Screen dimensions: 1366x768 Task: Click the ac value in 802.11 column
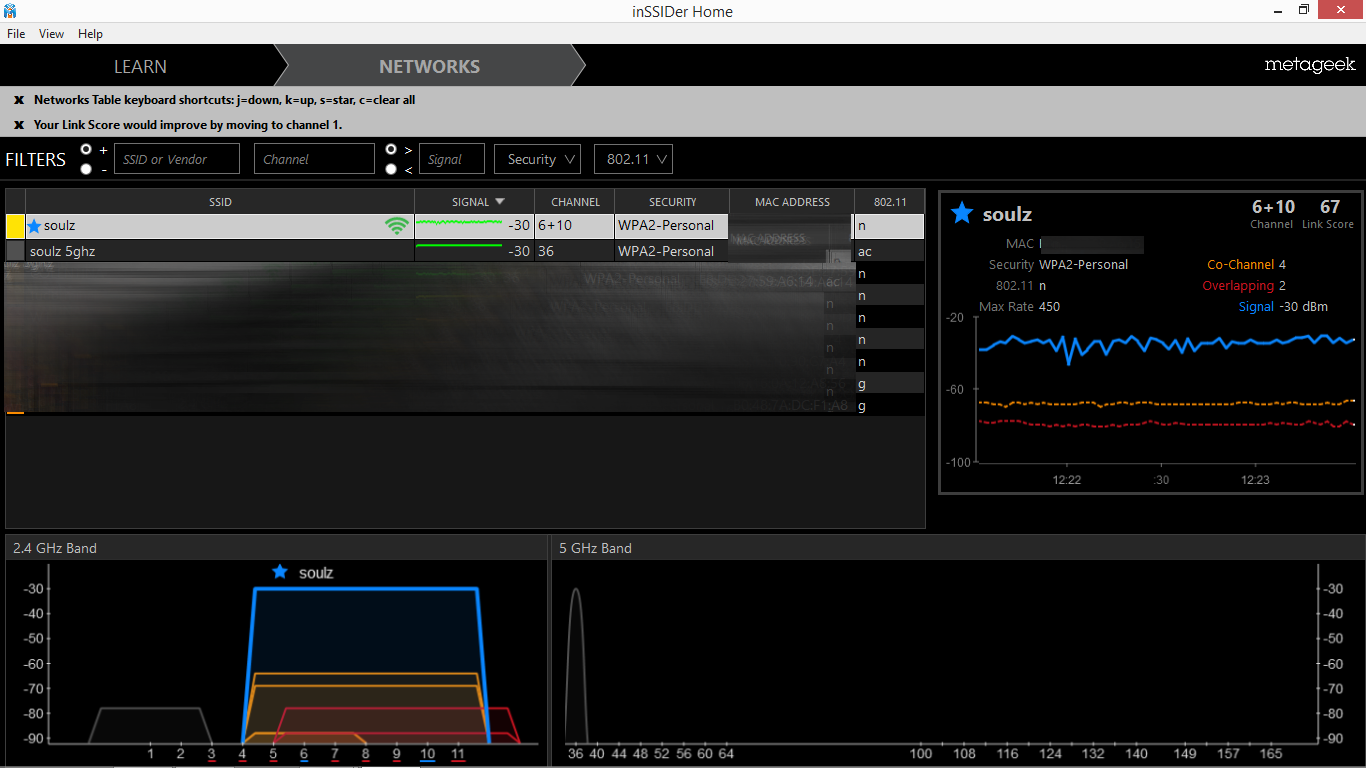(x=865, y=252)
